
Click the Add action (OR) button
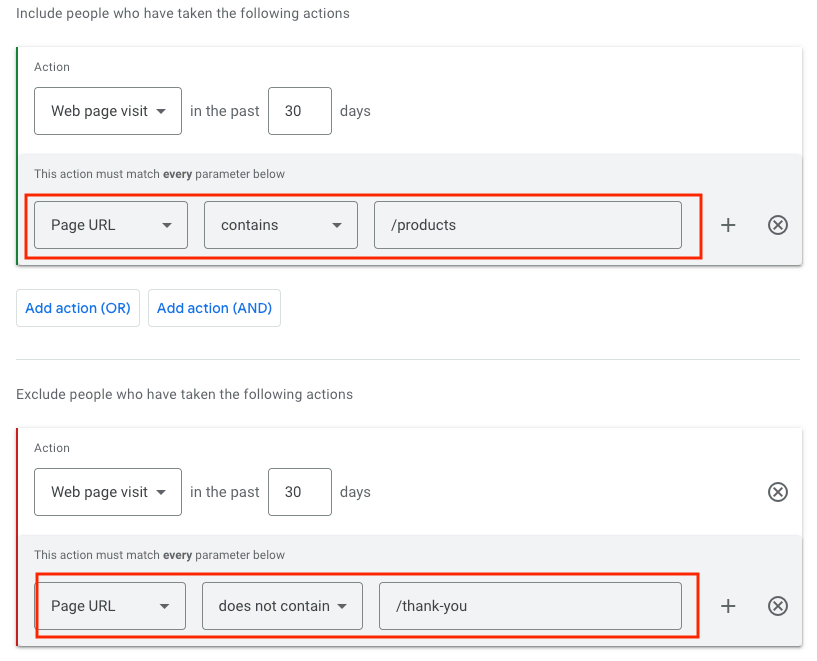(78, 308)
